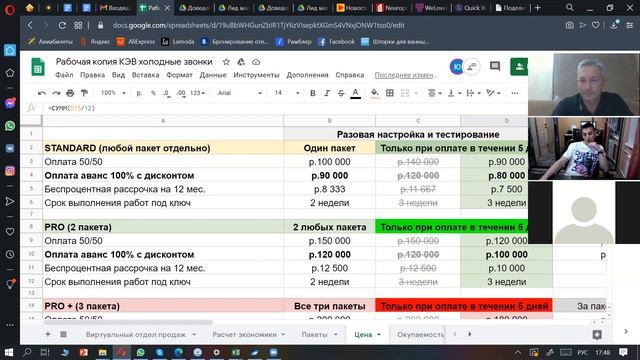Open Windows taskbar search
Image resolution: width=640 pixels, height=360 pixels.
pos(27,352)
